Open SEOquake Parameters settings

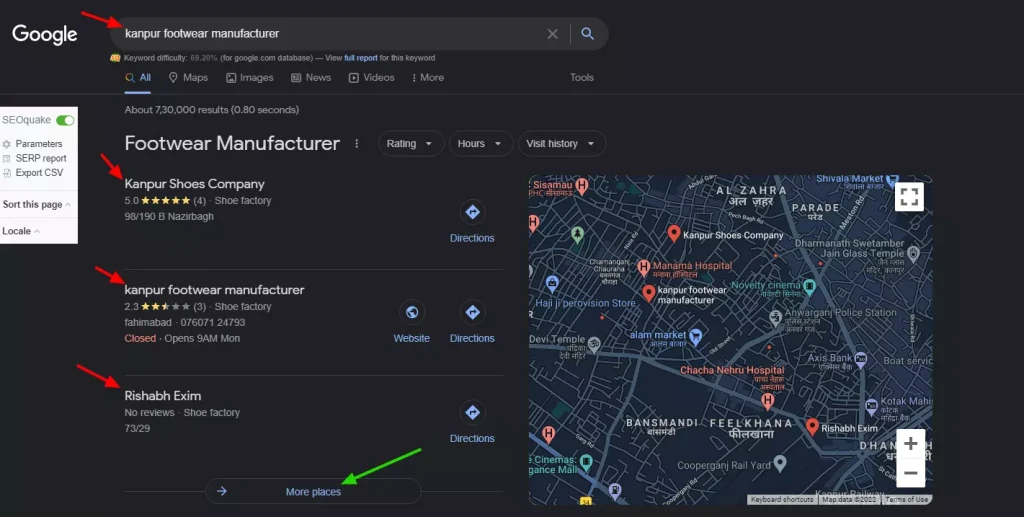tap(39, 144)
